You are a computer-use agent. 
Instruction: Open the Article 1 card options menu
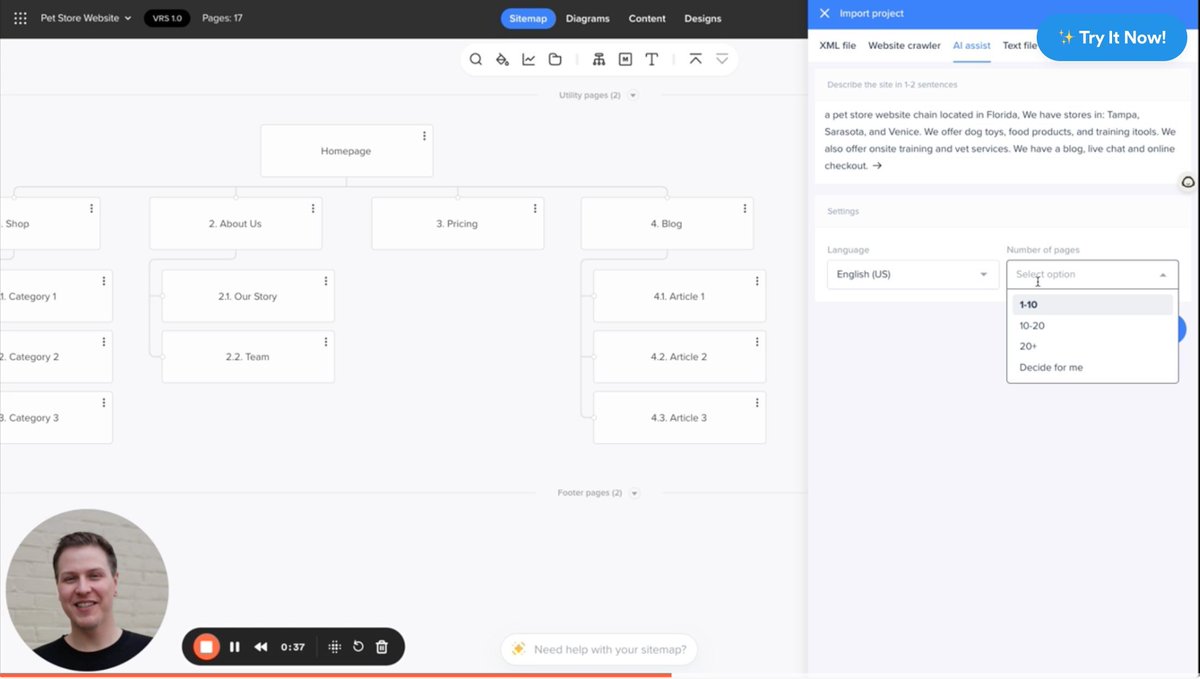[757, 282]
